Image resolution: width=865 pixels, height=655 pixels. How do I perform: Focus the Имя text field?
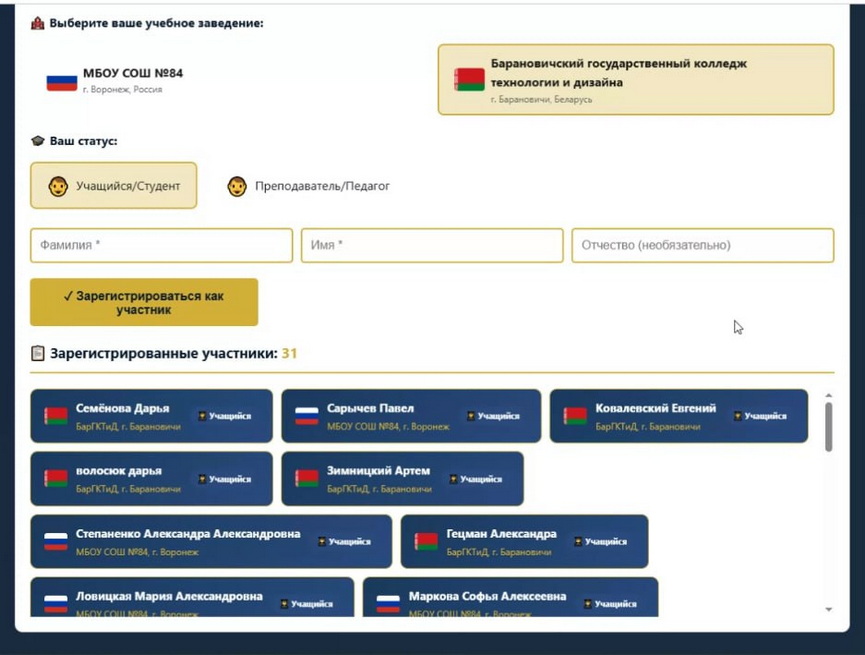[432, 245]
